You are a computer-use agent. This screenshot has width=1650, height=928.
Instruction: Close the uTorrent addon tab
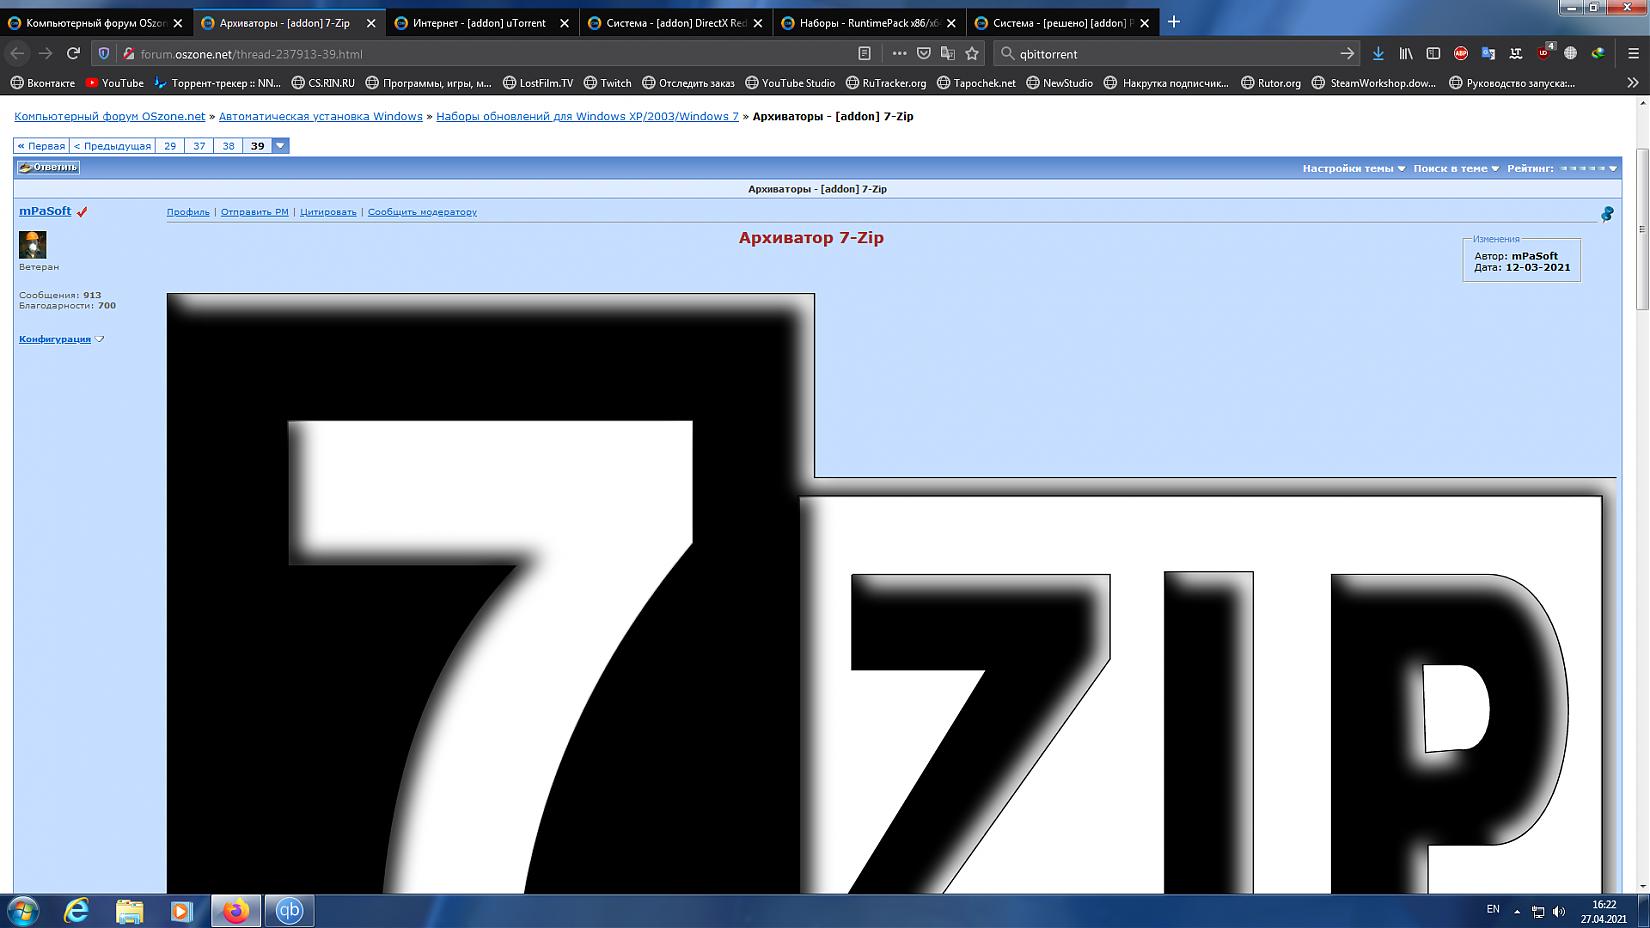(x=564, y=22)
